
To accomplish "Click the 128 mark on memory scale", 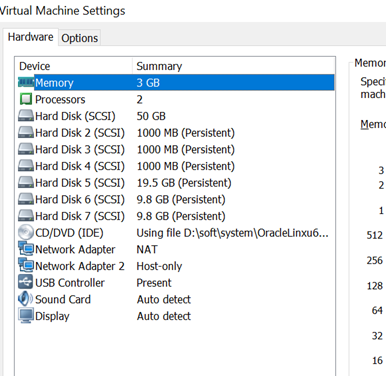I will pyautogui.click(x=375, y=286).
